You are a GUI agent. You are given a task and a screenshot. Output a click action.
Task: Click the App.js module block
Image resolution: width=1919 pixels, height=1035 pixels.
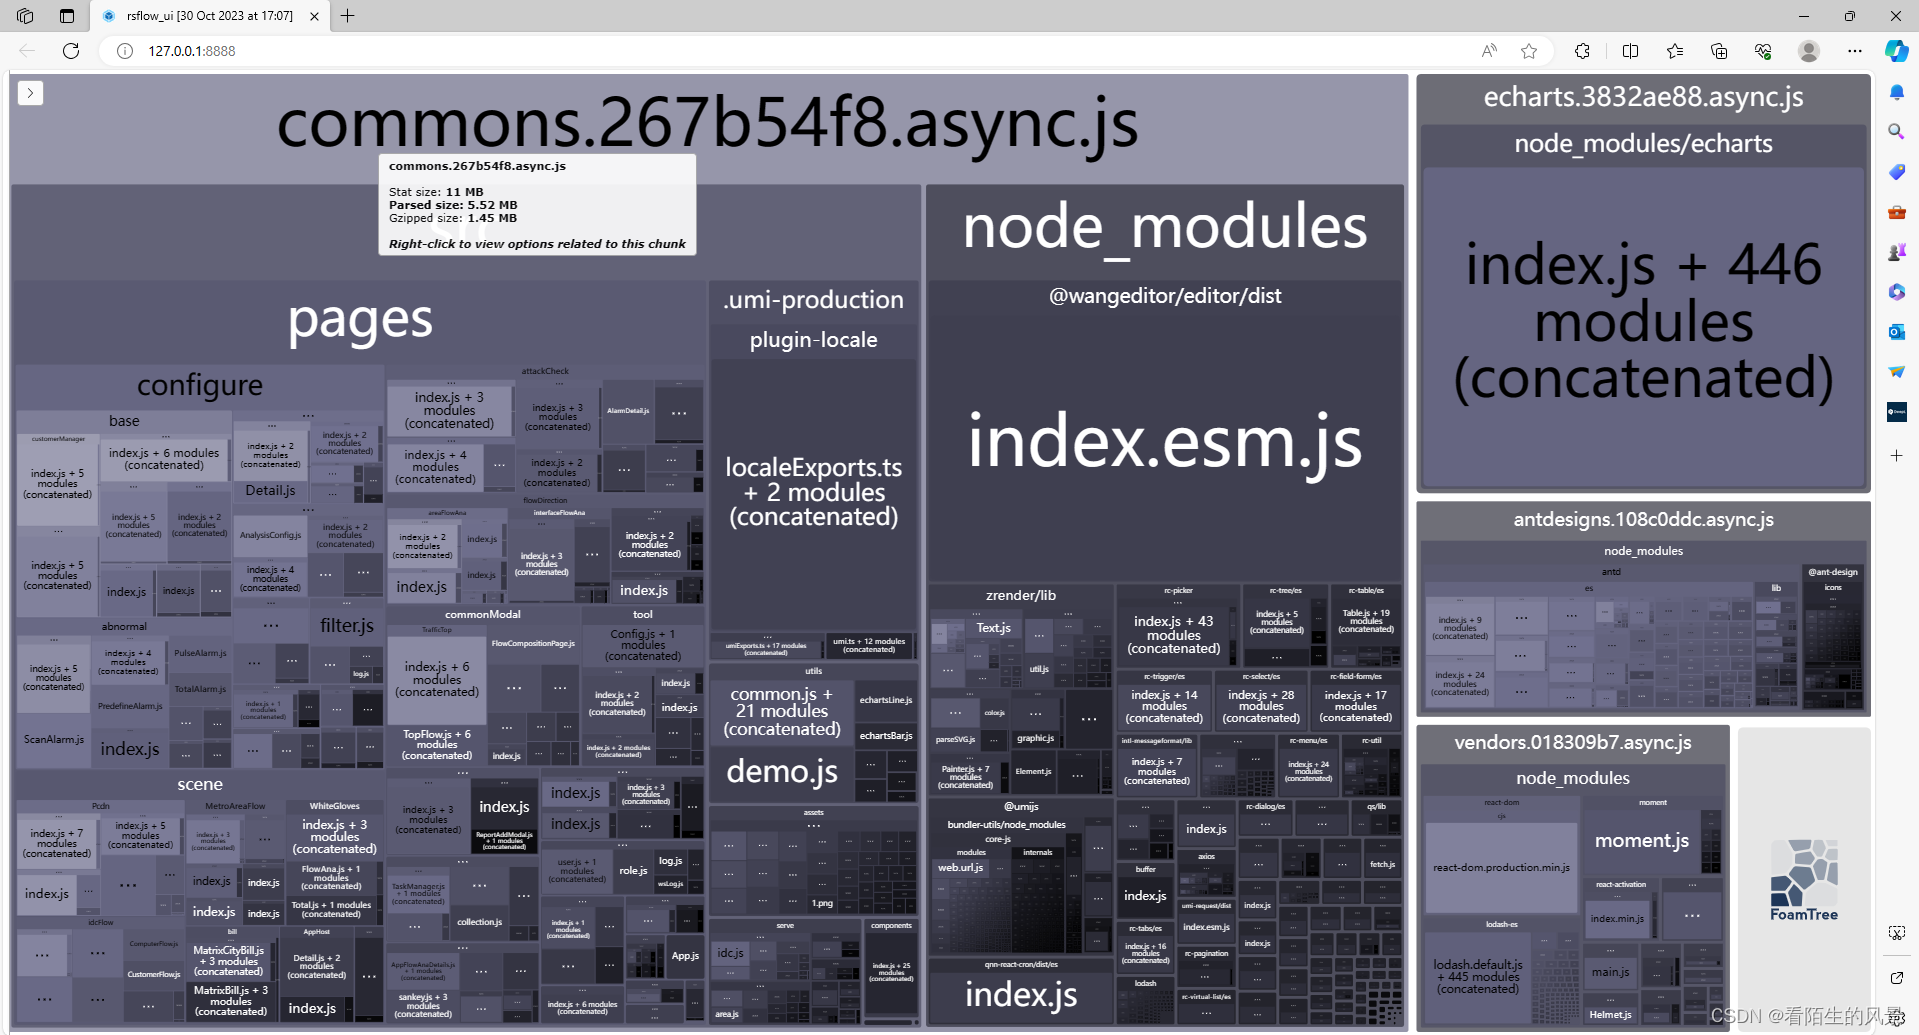tap(685, 955)
